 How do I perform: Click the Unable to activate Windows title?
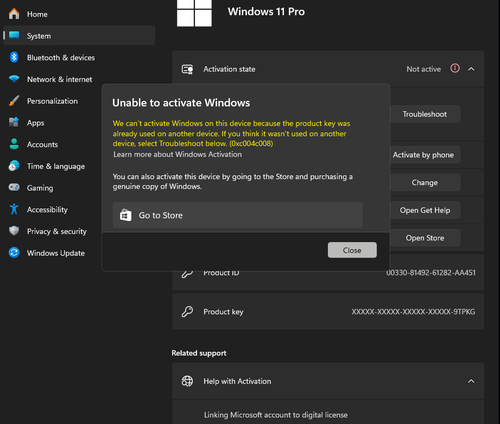tap(181, 103)
